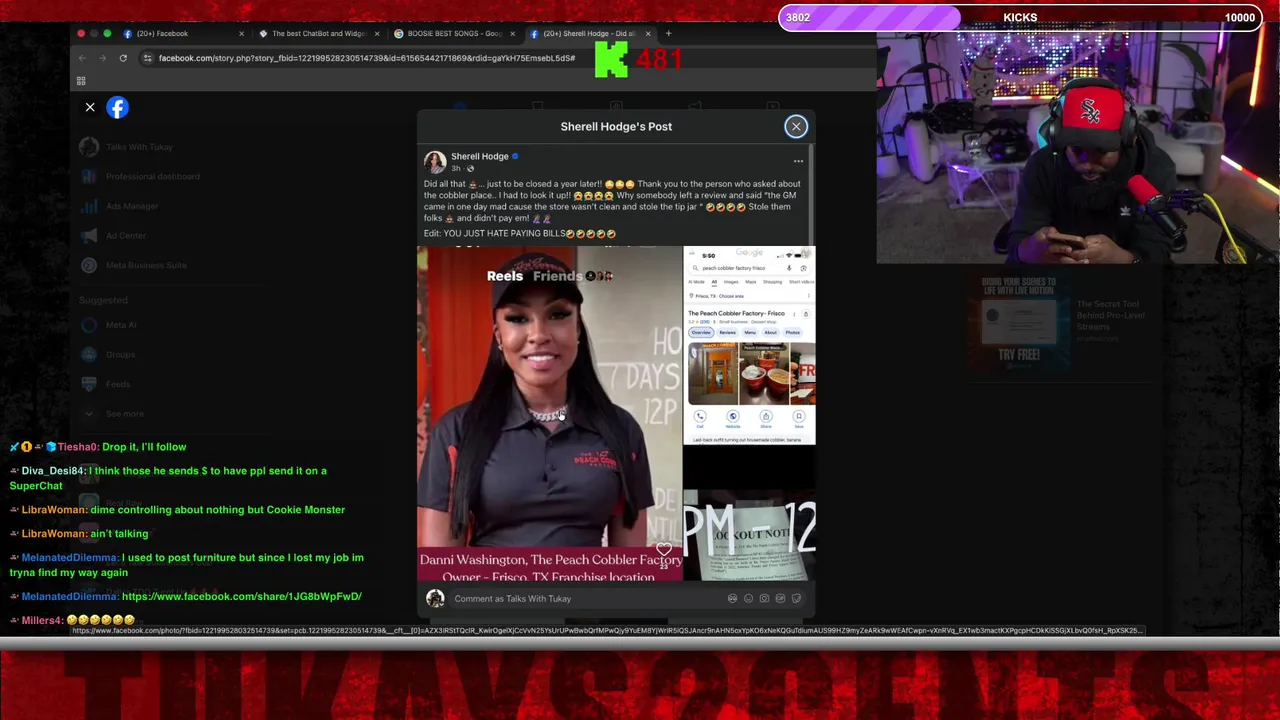The image size is (1280, 720).
Task: Open the Peach Cobbler Factory Google search screenshot
Action: (x=749, y=345)
